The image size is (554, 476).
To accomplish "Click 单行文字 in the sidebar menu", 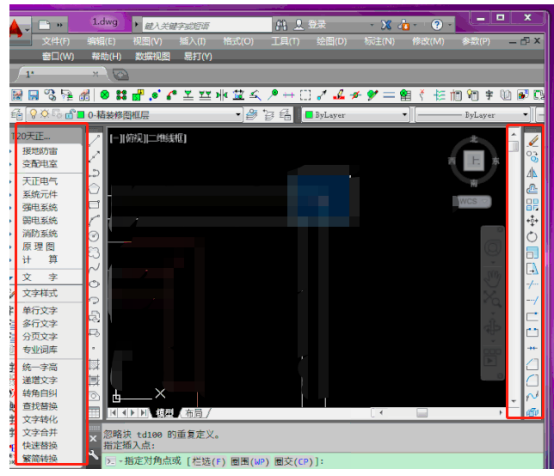I will (40, 311).
